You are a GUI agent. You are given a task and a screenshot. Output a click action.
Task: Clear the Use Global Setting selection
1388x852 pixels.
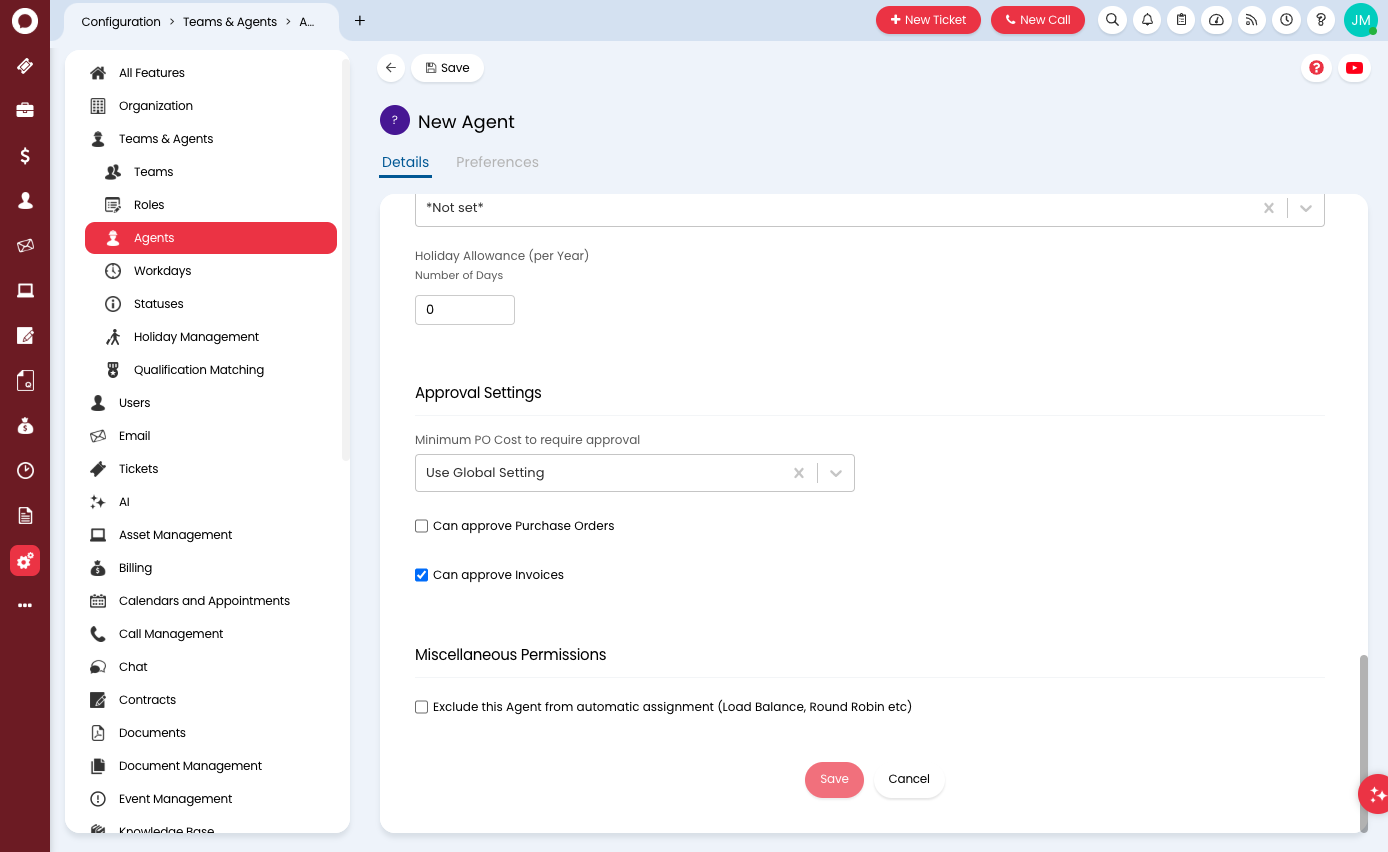coord(799,473)
